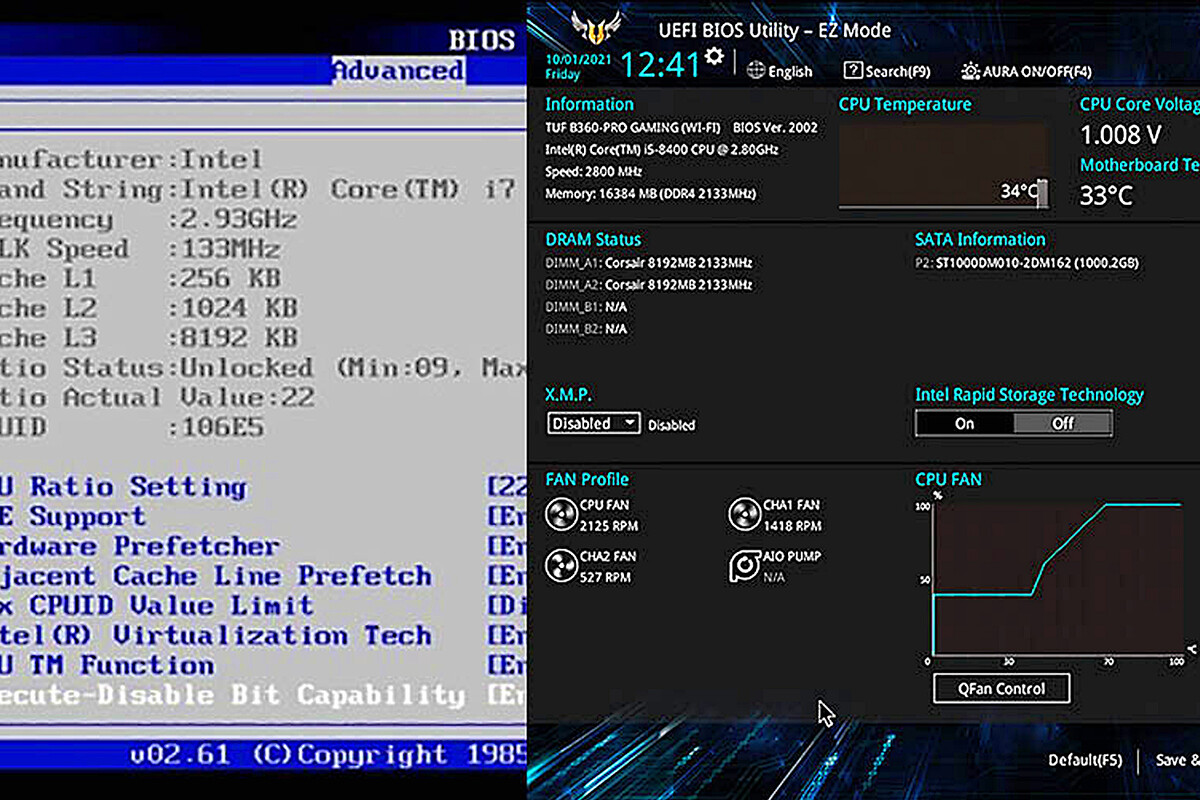Click the AIO PUMP icon
Image resolution: width=1200 pixels, height=800 pixels.
pyautogui.click(x=743, y=566)
